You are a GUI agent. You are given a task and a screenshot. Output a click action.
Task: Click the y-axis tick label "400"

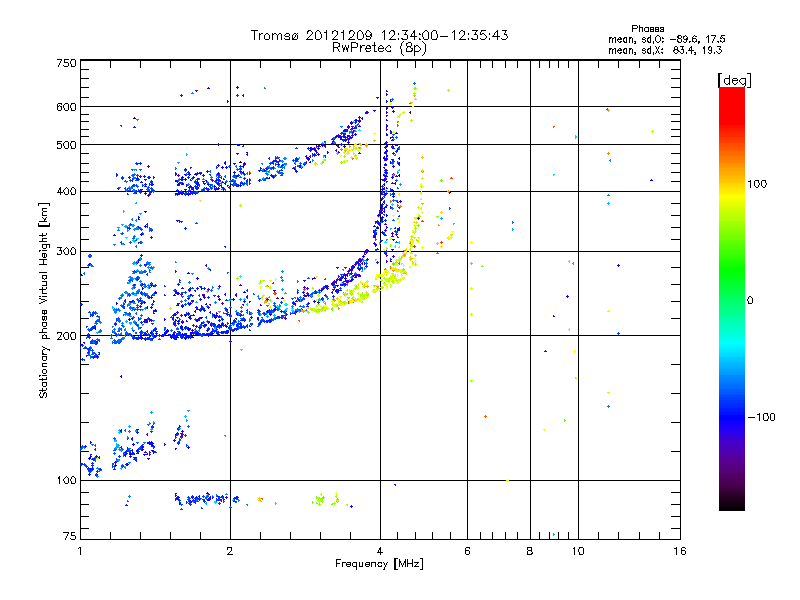[66, 191]
